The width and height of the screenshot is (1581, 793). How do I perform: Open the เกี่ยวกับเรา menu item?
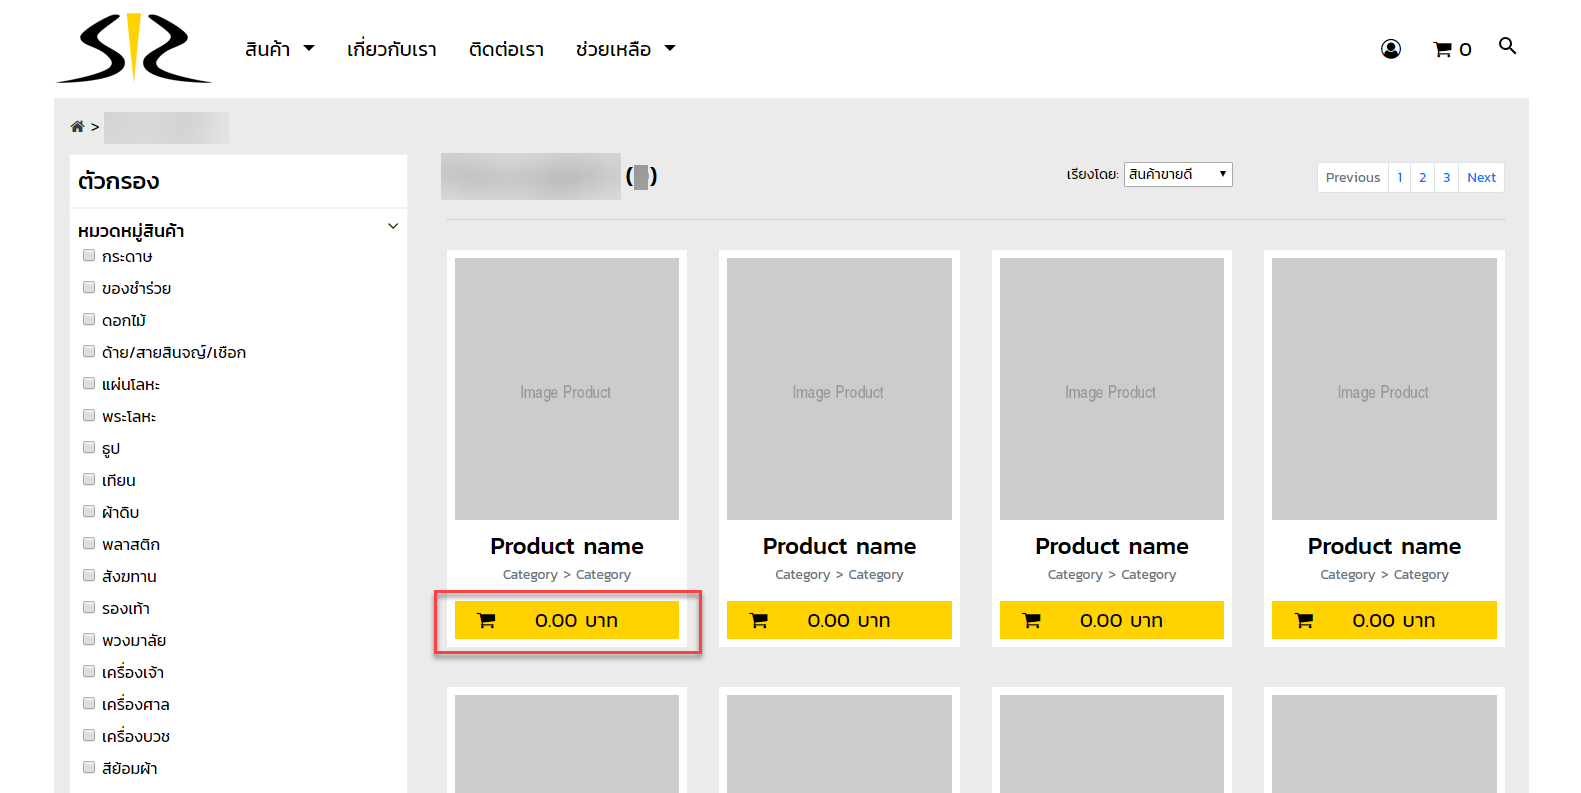pyautogui.click(x=391, y=49)
